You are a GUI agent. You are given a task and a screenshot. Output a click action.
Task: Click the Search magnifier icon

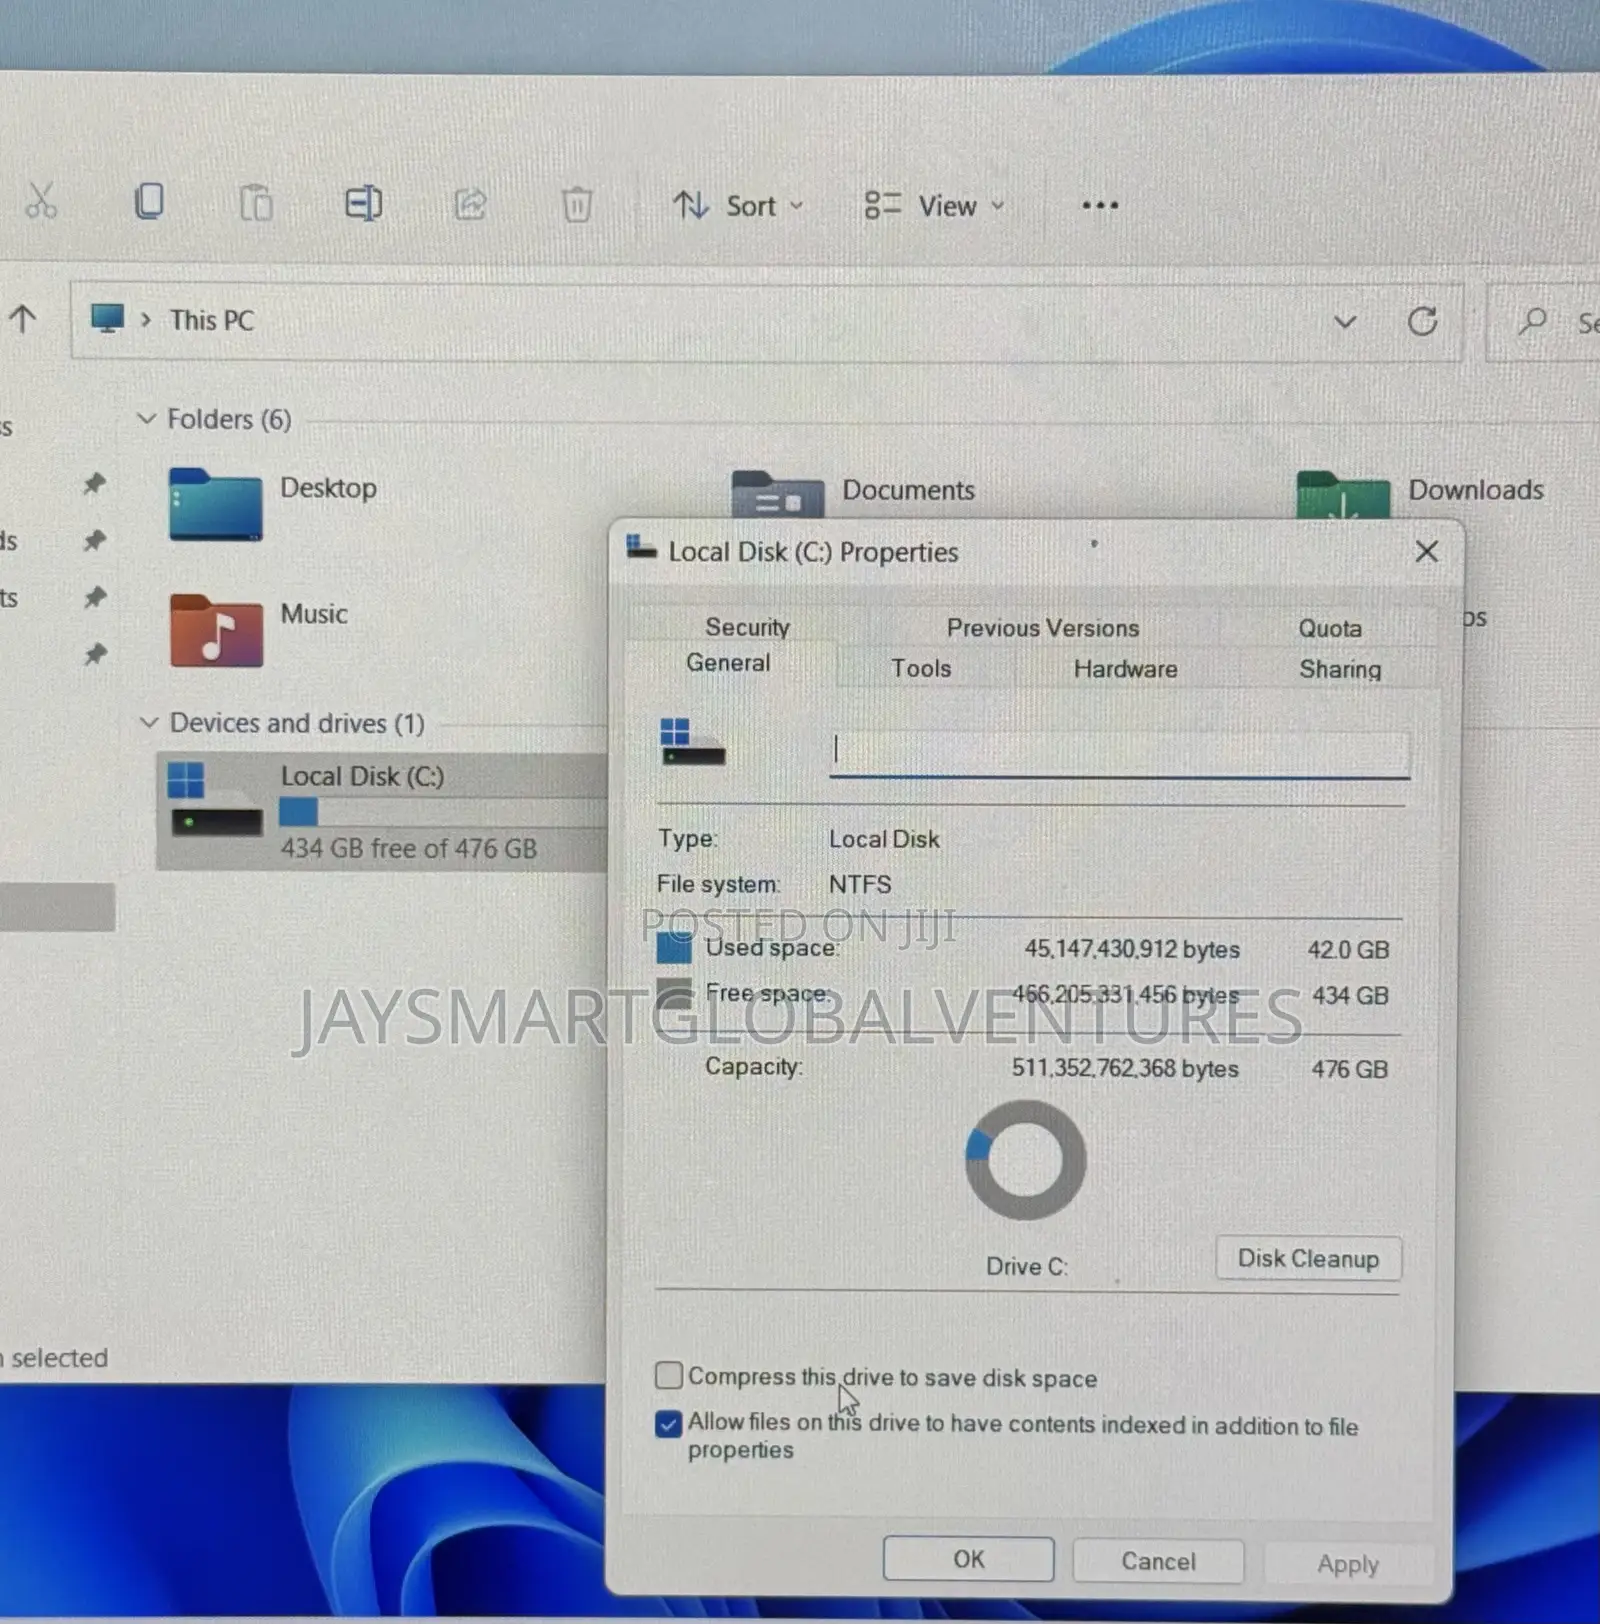pyautogui.click(x=1532, y=322)
